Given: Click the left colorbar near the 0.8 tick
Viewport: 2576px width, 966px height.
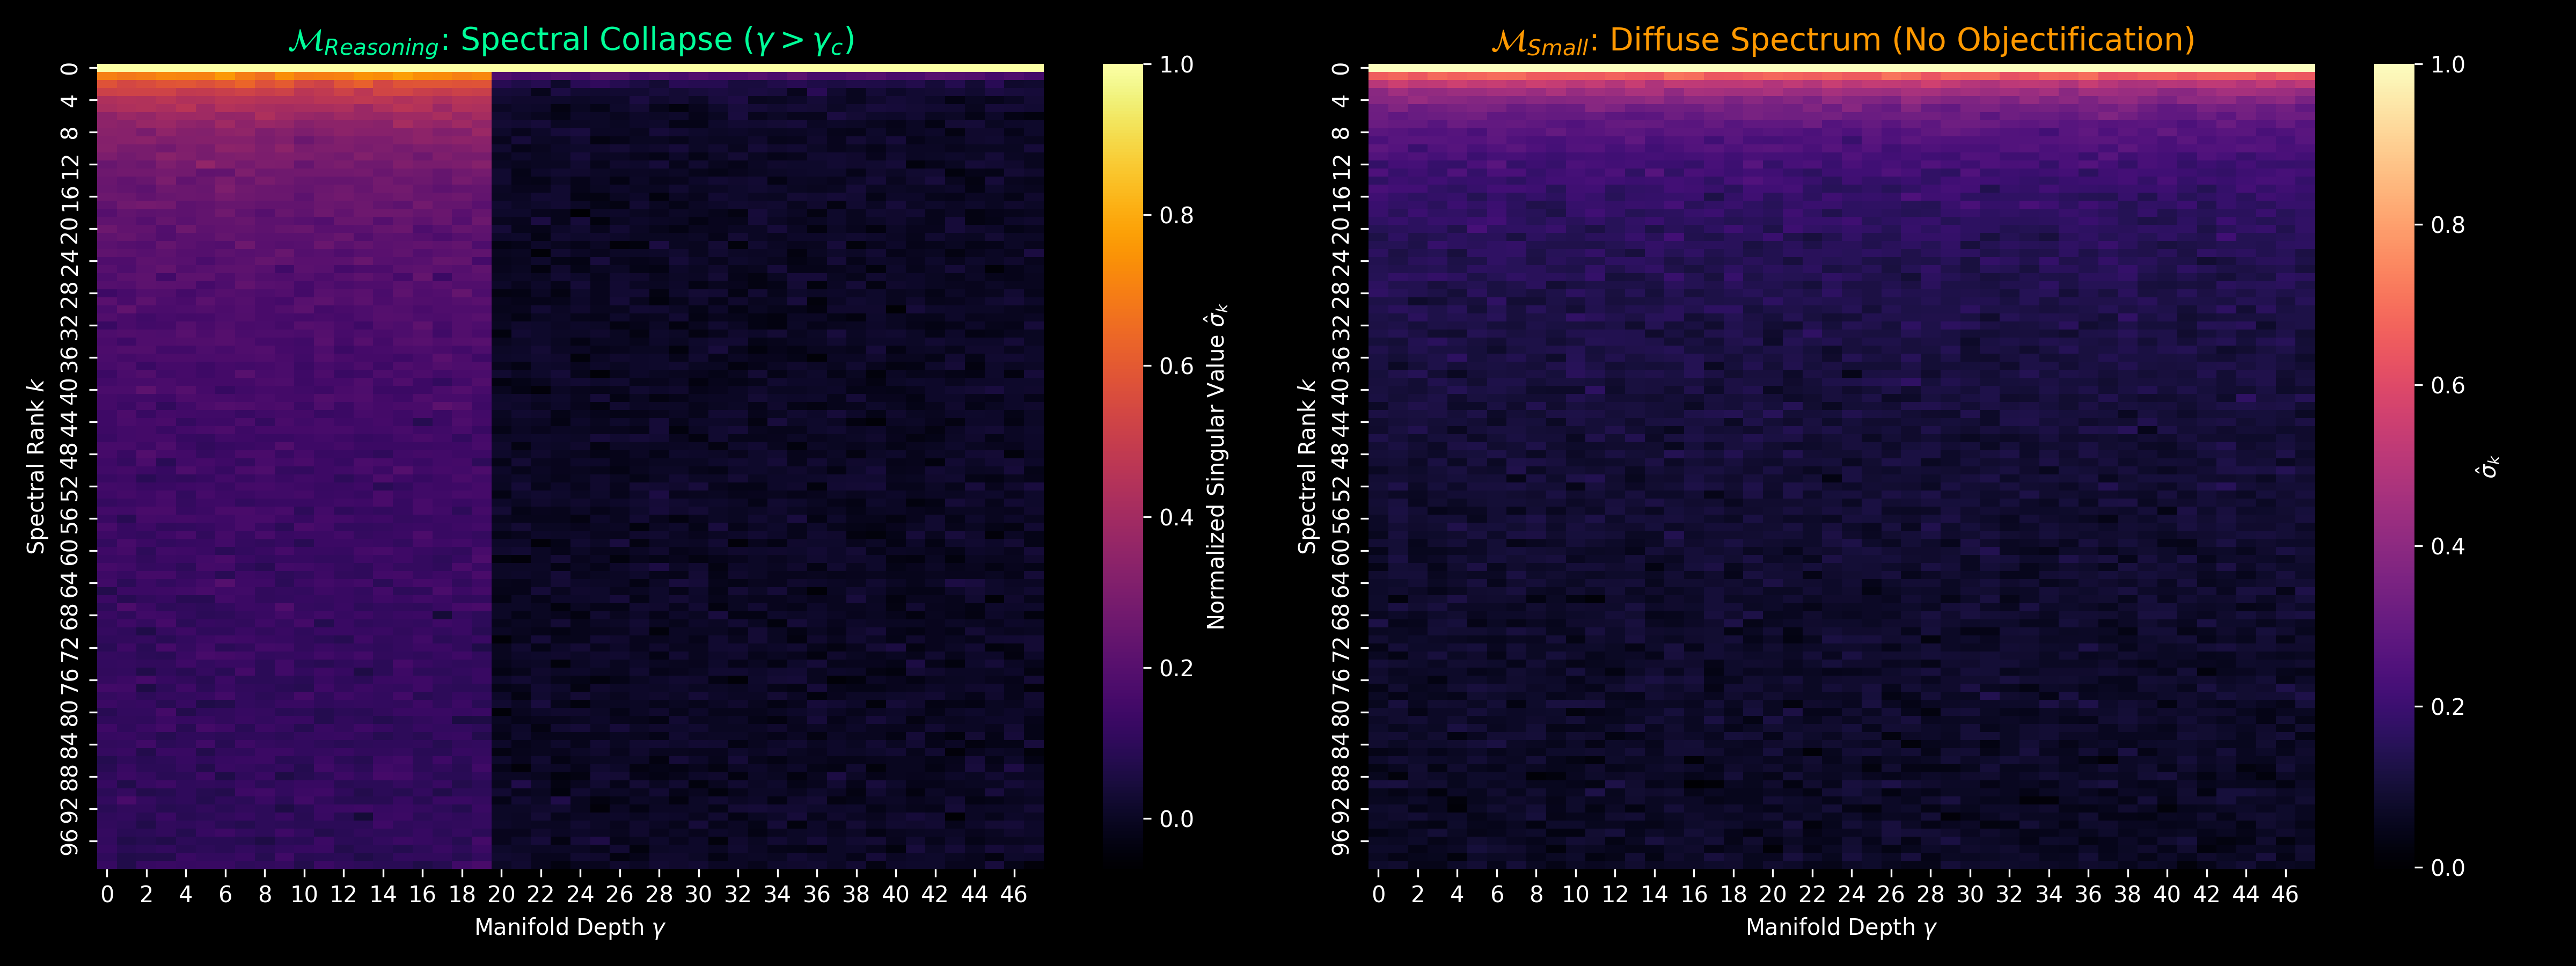Looking at the screenshot, I should 1122,215.
